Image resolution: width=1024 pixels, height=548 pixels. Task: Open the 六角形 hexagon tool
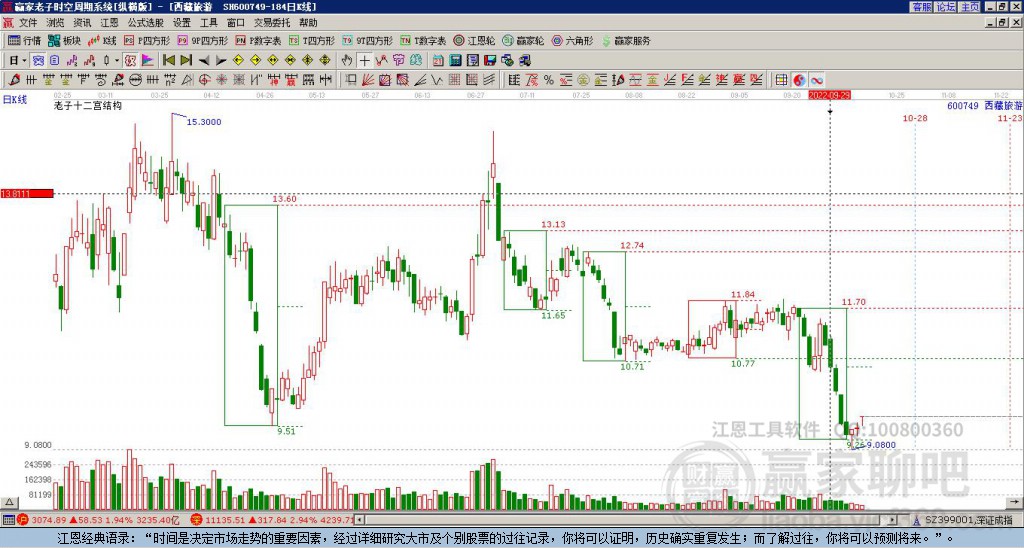[x=572, y=40]
